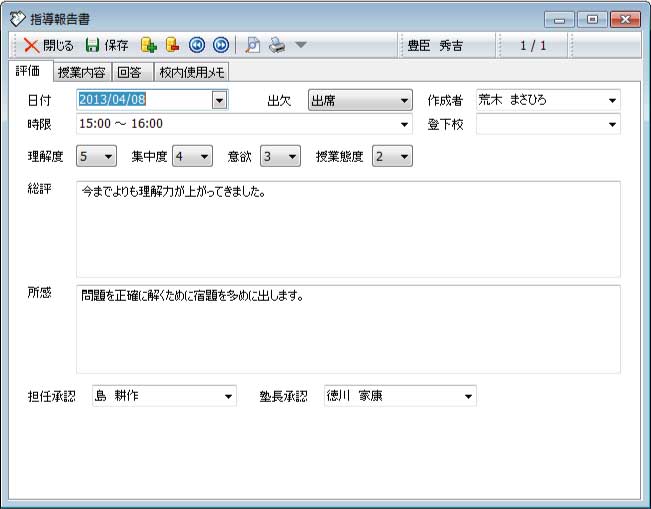Open the printer options dropdown arrow
The width and height of the screenshot is (651, 509).
click(301, 45)
